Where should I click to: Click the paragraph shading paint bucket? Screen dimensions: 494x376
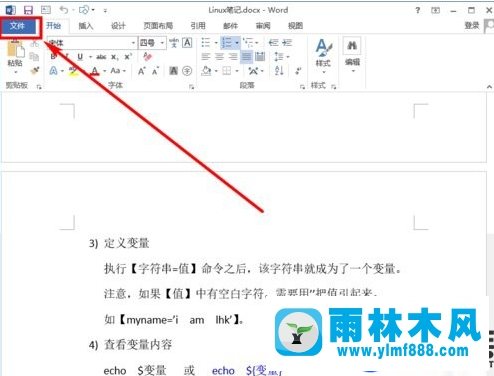(x=206, y=71)
